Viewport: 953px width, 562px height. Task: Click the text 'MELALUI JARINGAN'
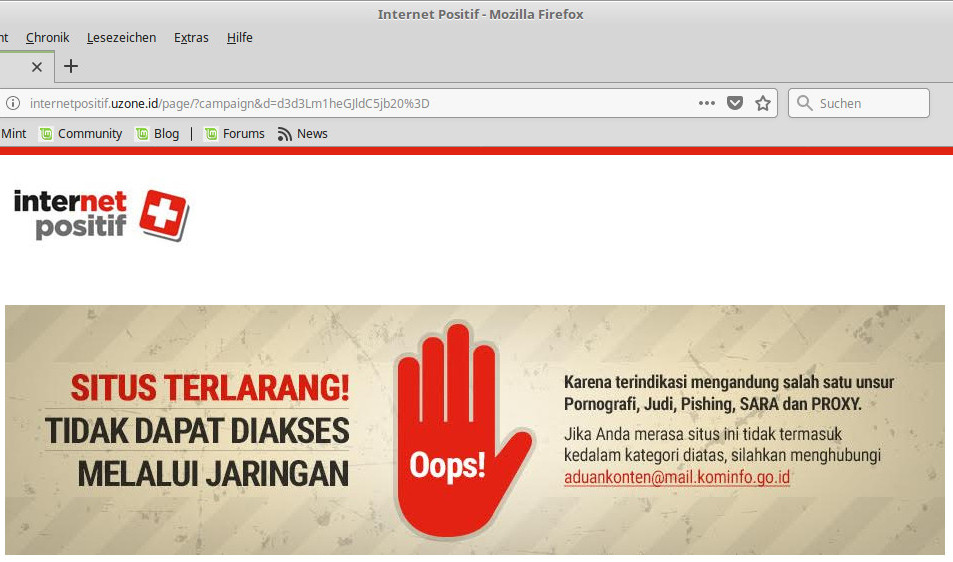(213, 474)
